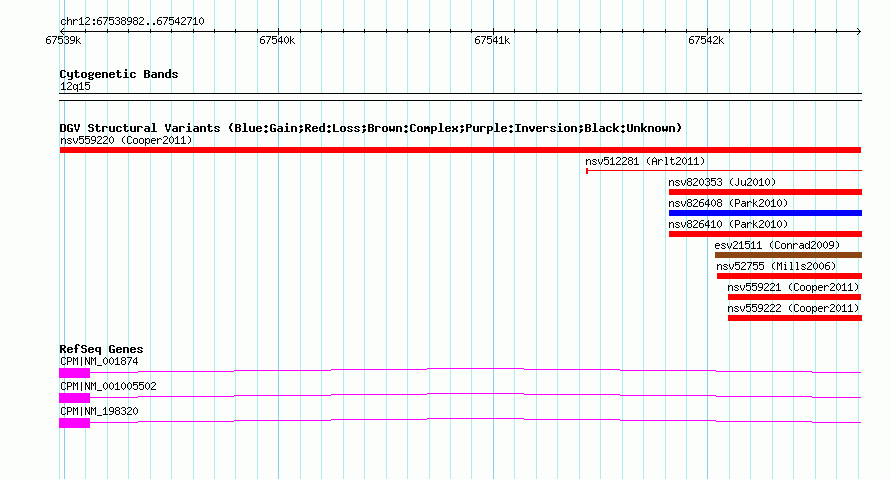Select the nsv559222 (Cooper2011) label
Screen dimensions: 890x479
tap(794, 308)
